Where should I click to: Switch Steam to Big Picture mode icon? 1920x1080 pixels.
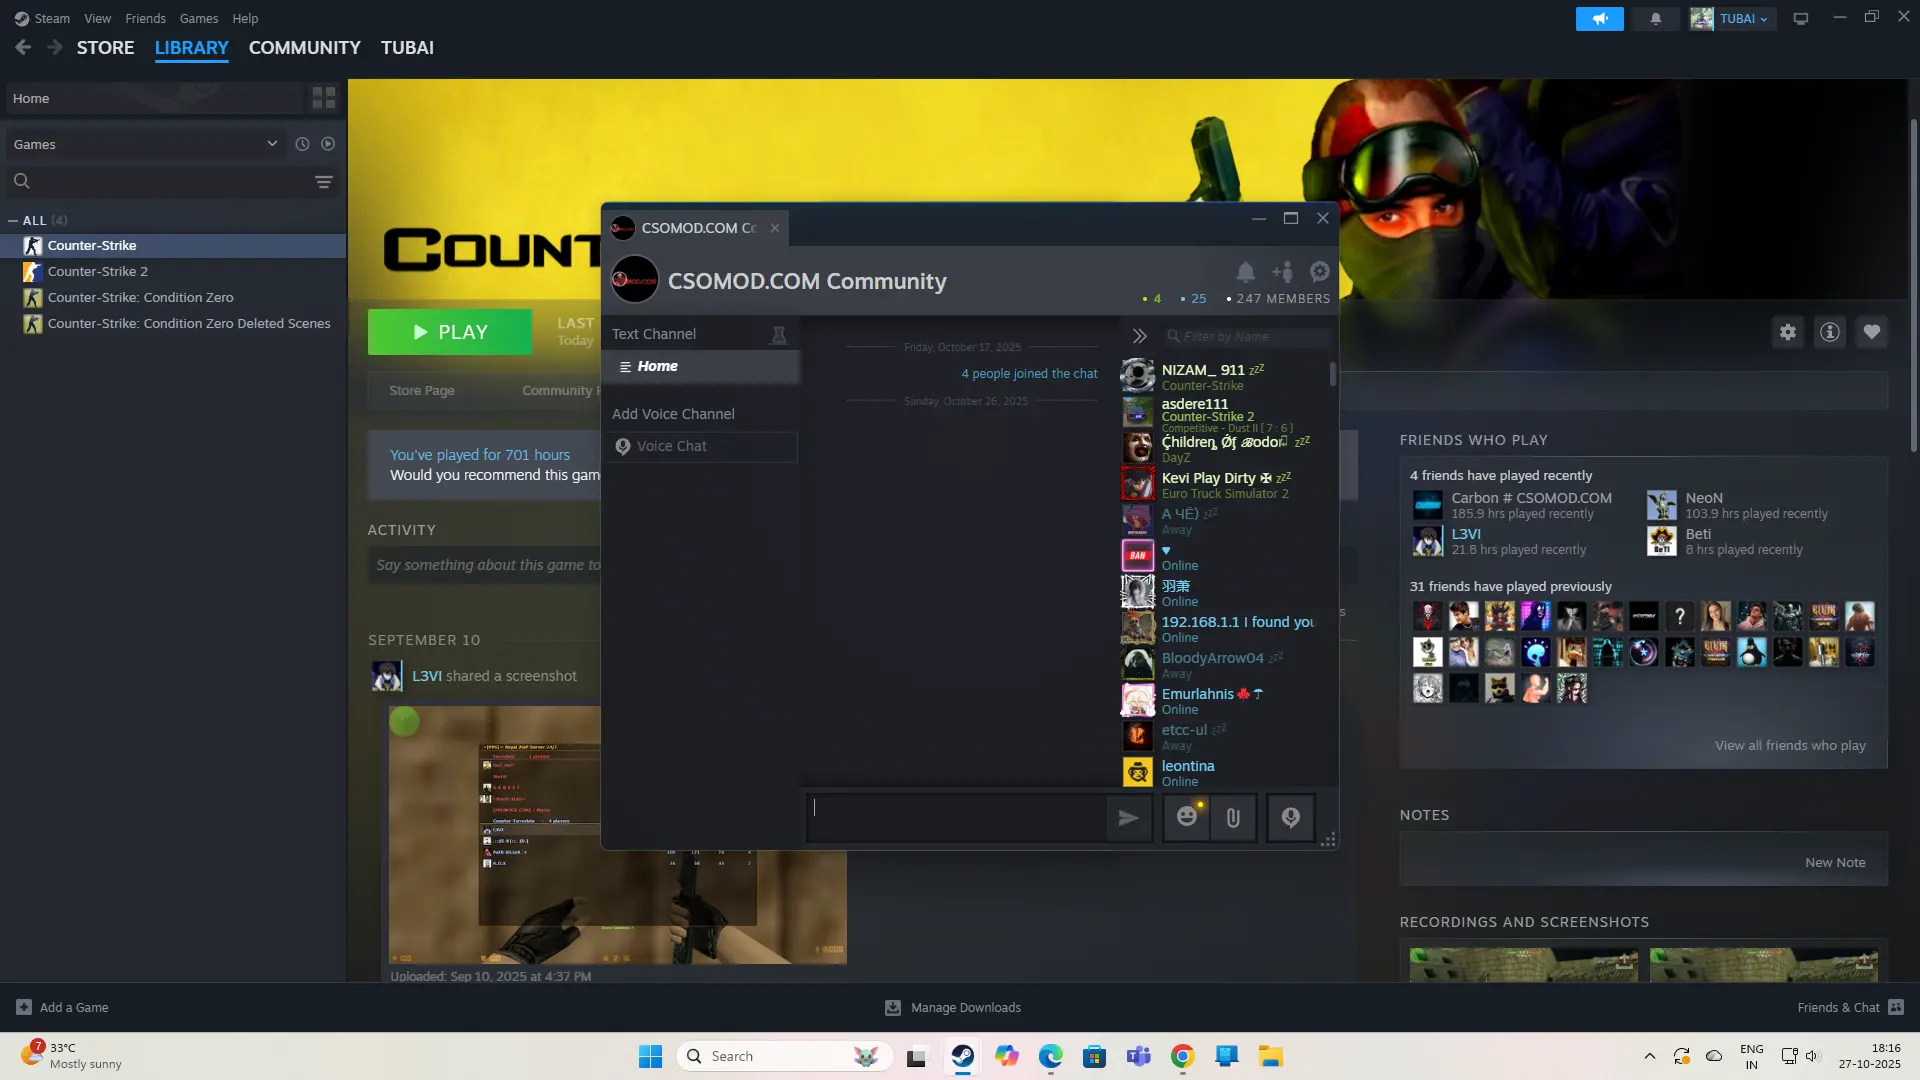1801,19
